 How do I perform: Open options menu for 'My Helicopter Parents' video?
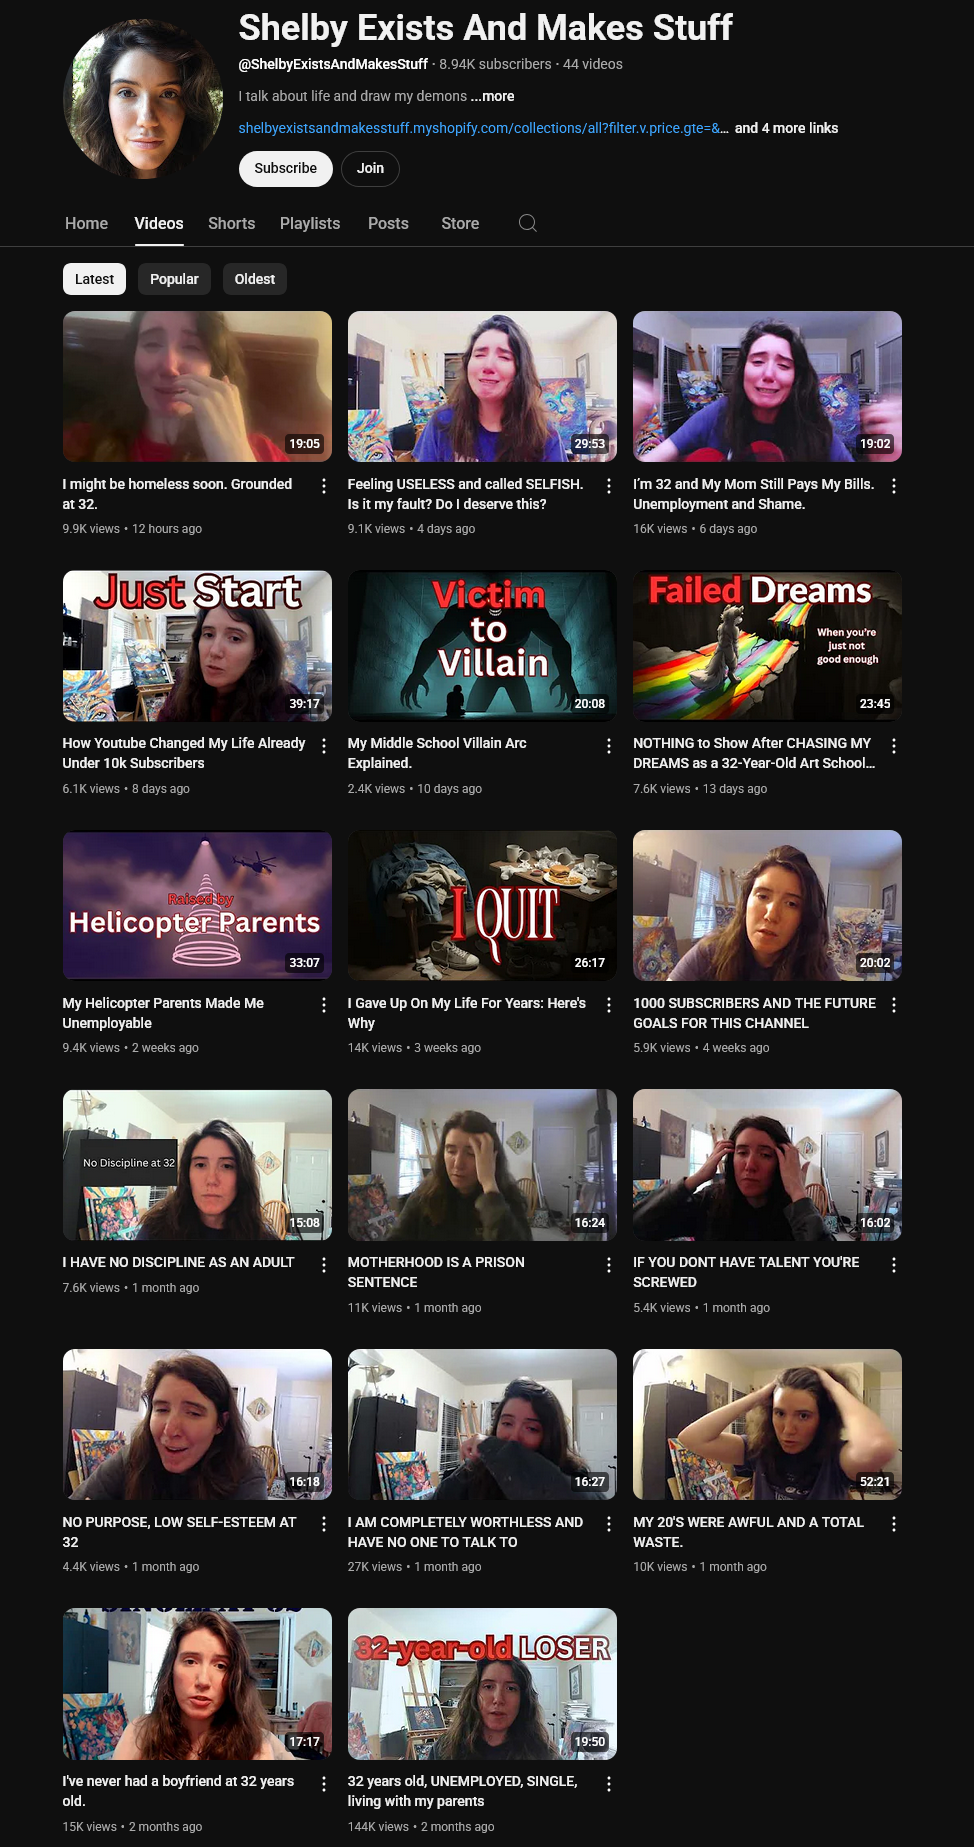[x=324, y=1004]
